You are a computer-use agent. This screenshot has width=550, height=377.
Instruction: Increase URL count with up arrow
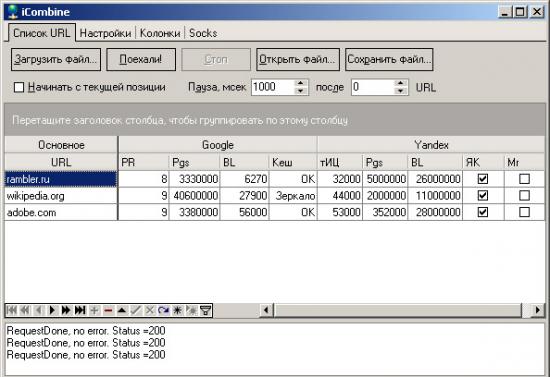point(400,83)
